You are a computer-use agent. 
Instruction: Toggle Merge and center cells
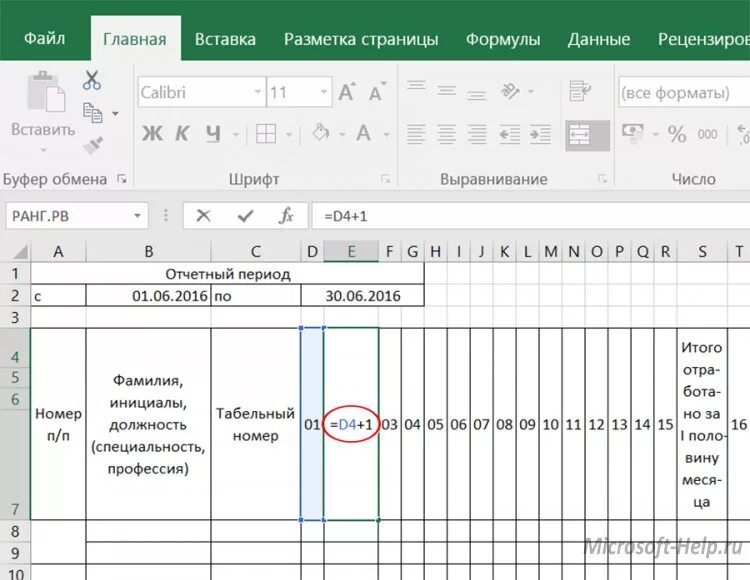tap(587, 135)
